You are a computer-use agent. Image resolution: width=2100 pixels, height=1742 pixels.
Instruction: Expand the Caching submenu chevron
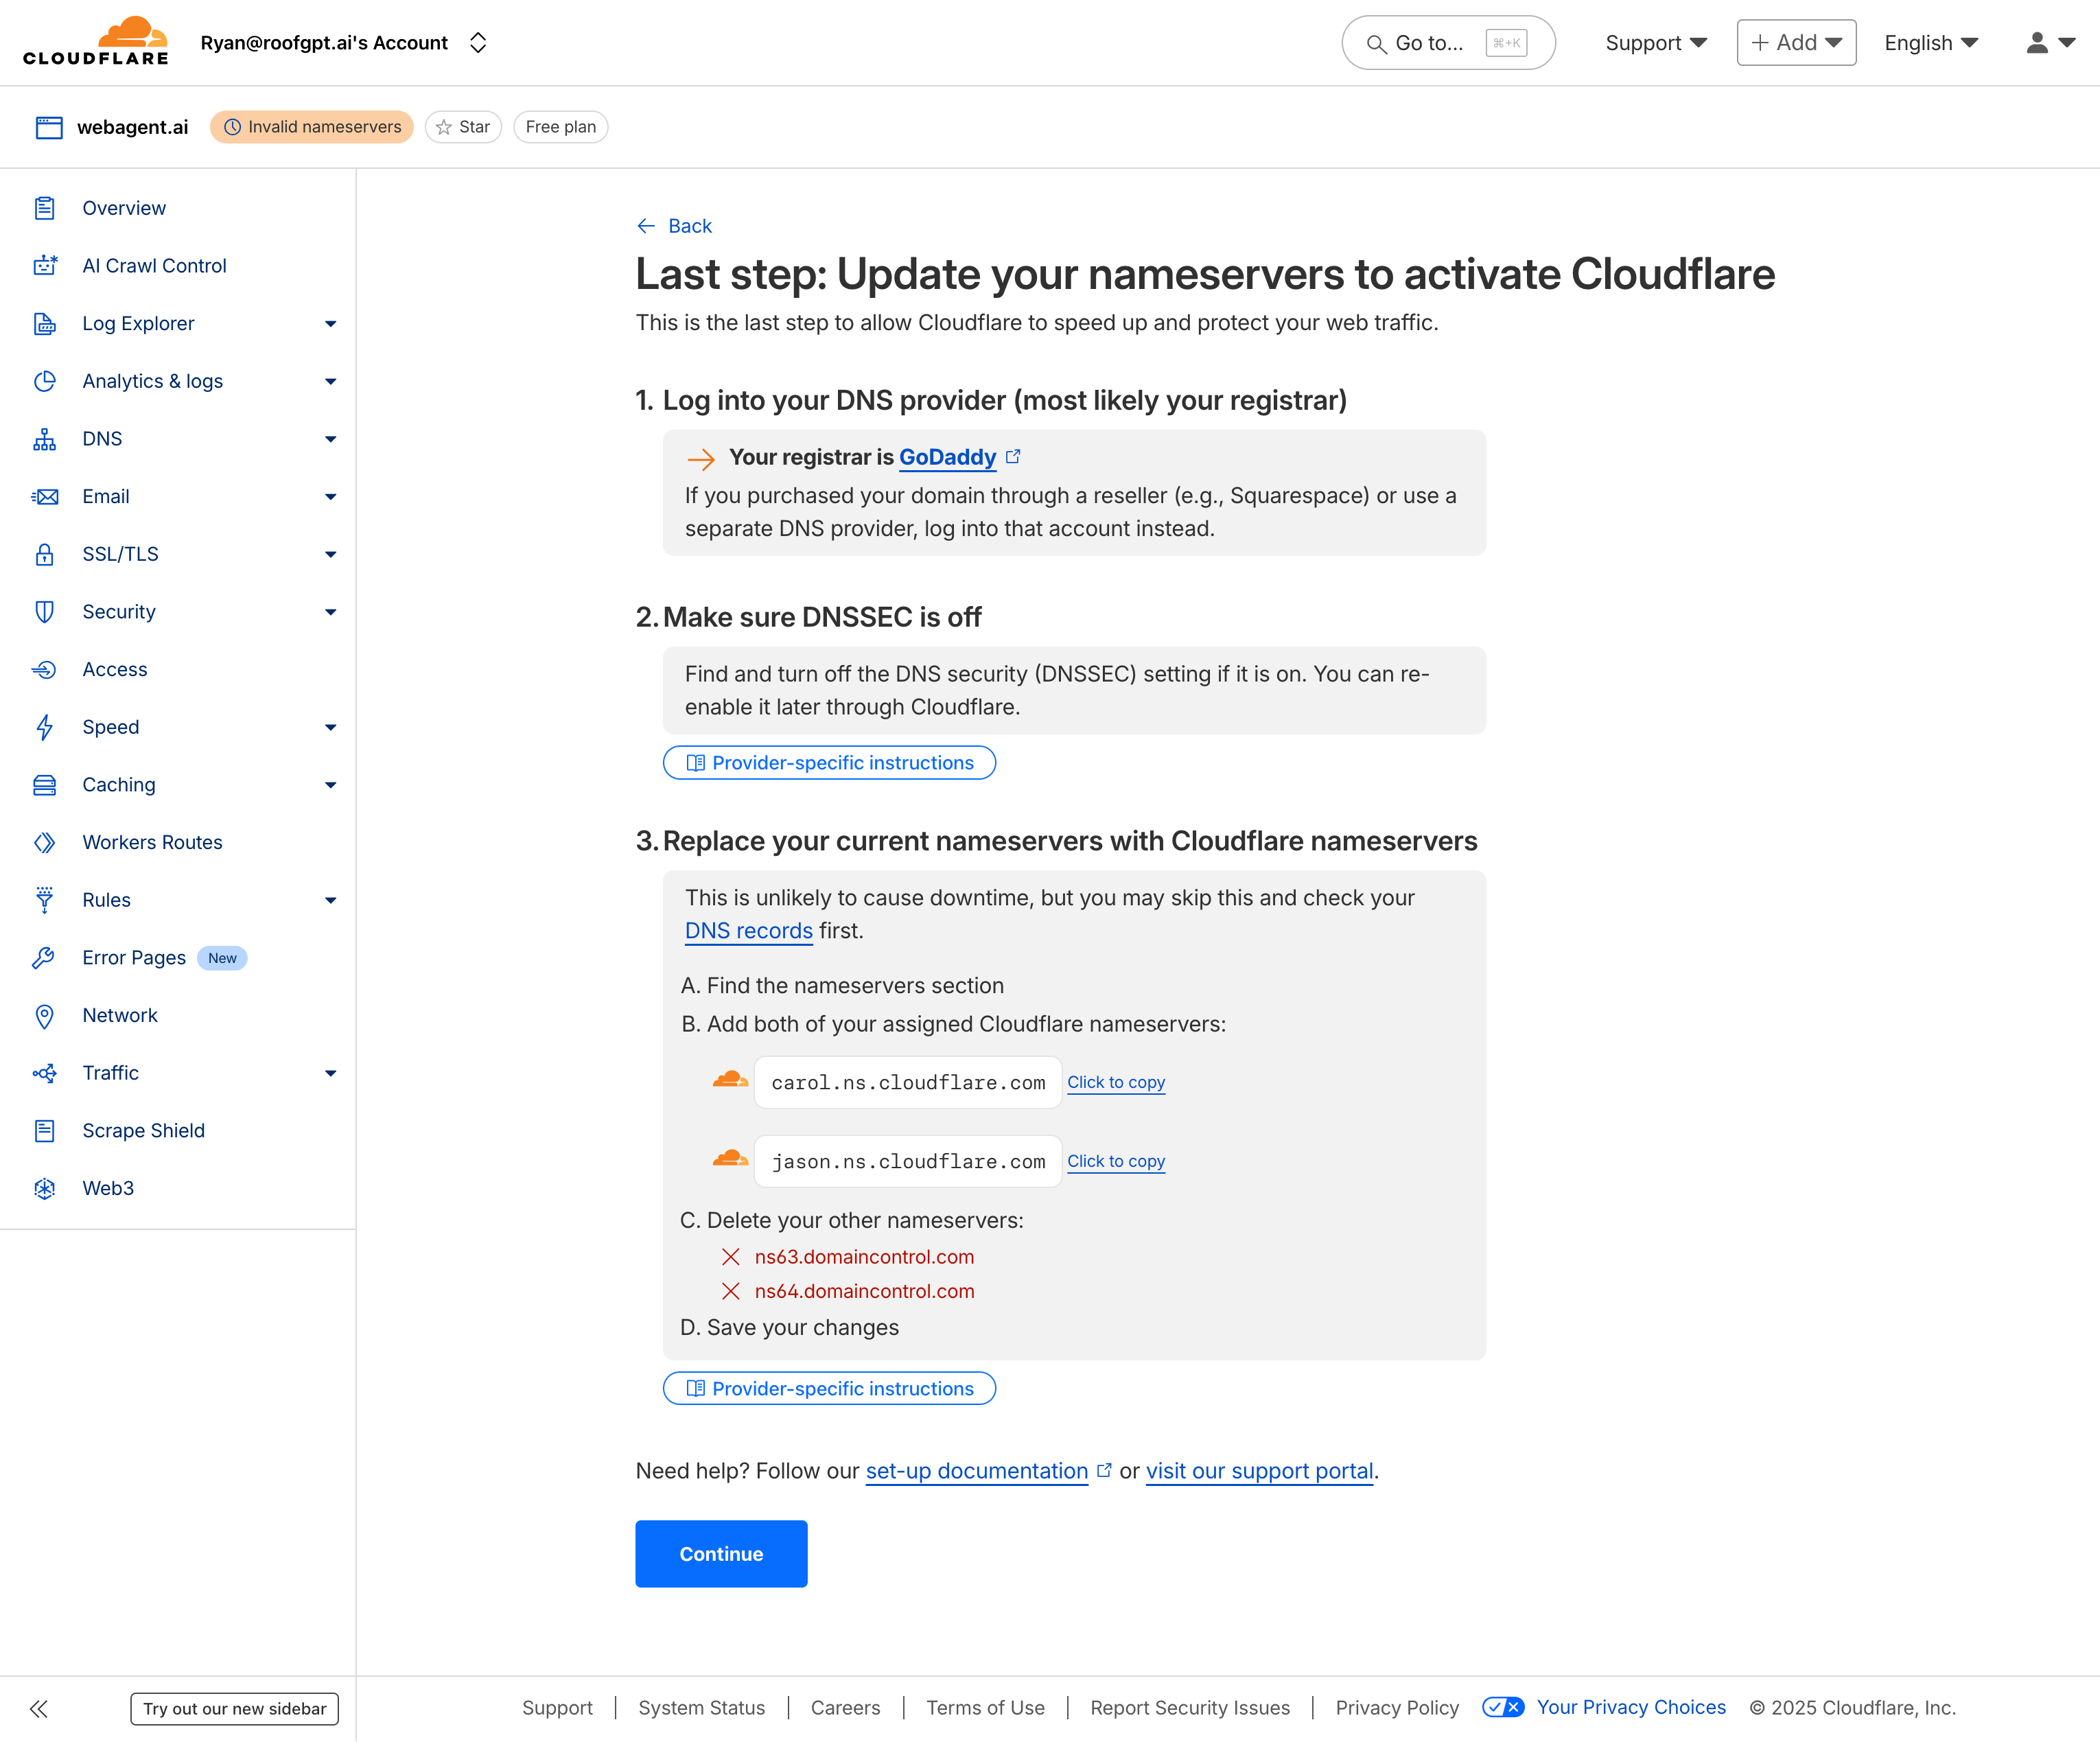330,785
